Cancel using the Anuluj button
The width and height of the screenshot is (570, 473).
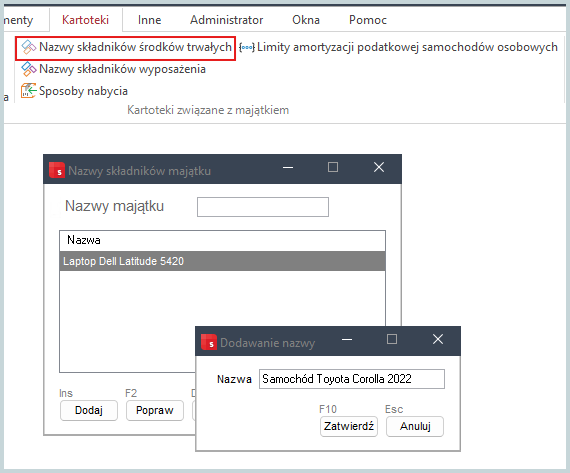click(415, 426)
